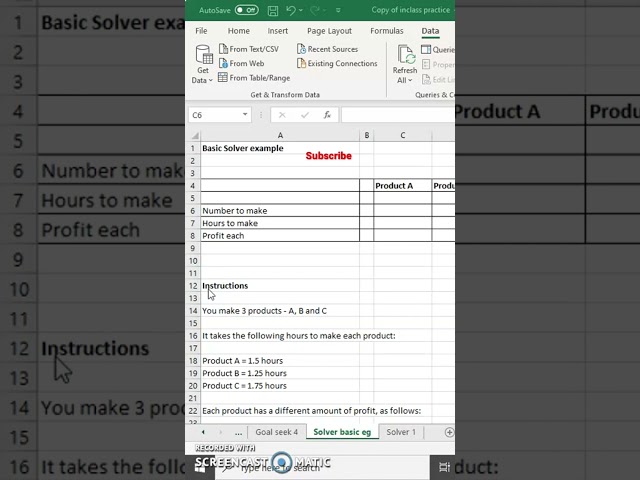Click the Redo arrow icon
The image size is (640, 480).
[x=315, y=10]
